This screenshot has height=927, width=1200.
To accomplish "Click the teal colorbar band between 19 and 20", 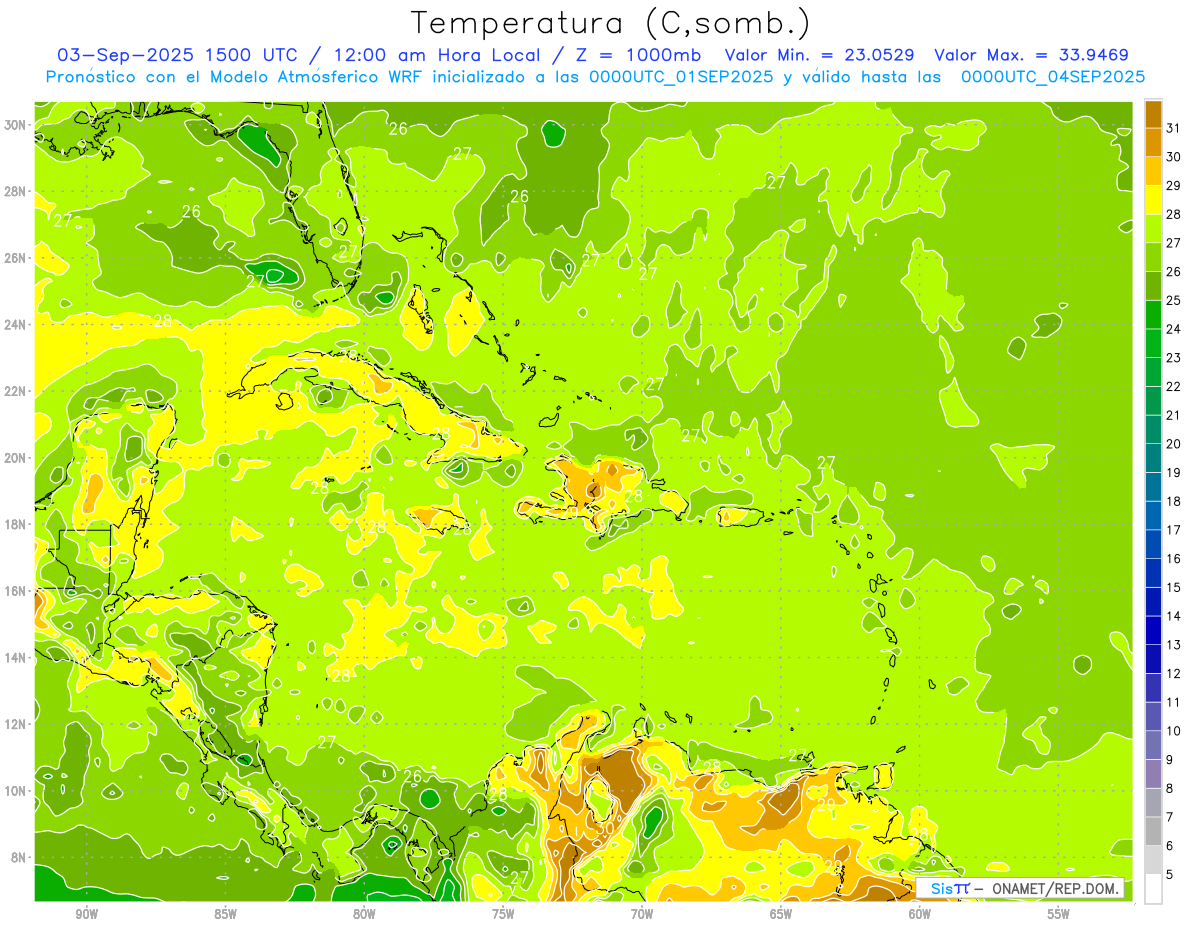I will point(1153,459).
